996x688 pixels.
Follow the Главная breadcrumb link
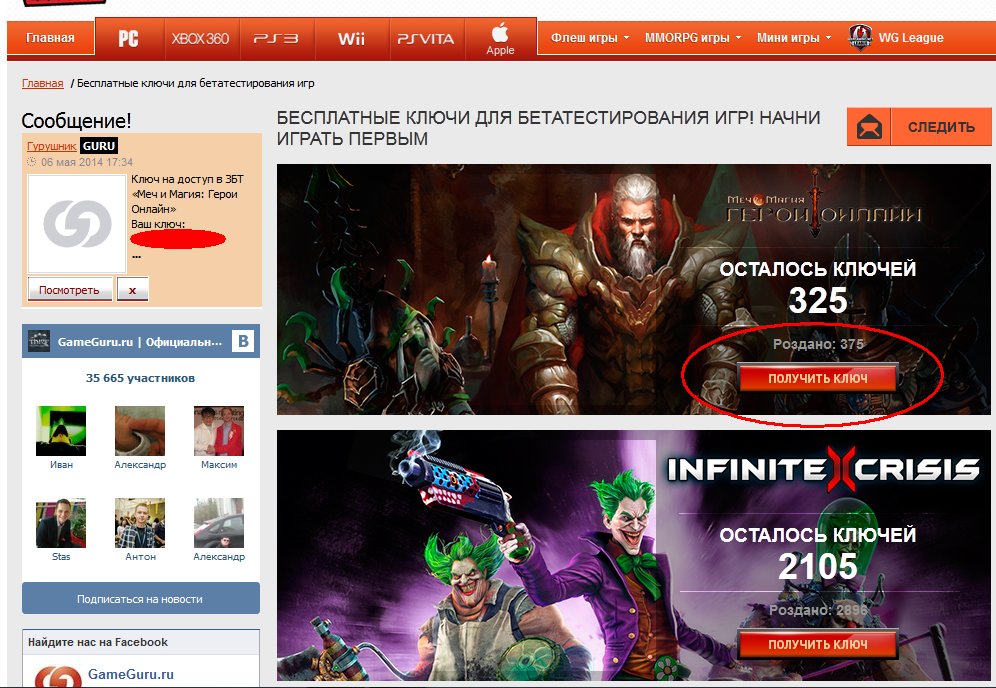click(x=43, y=83)
